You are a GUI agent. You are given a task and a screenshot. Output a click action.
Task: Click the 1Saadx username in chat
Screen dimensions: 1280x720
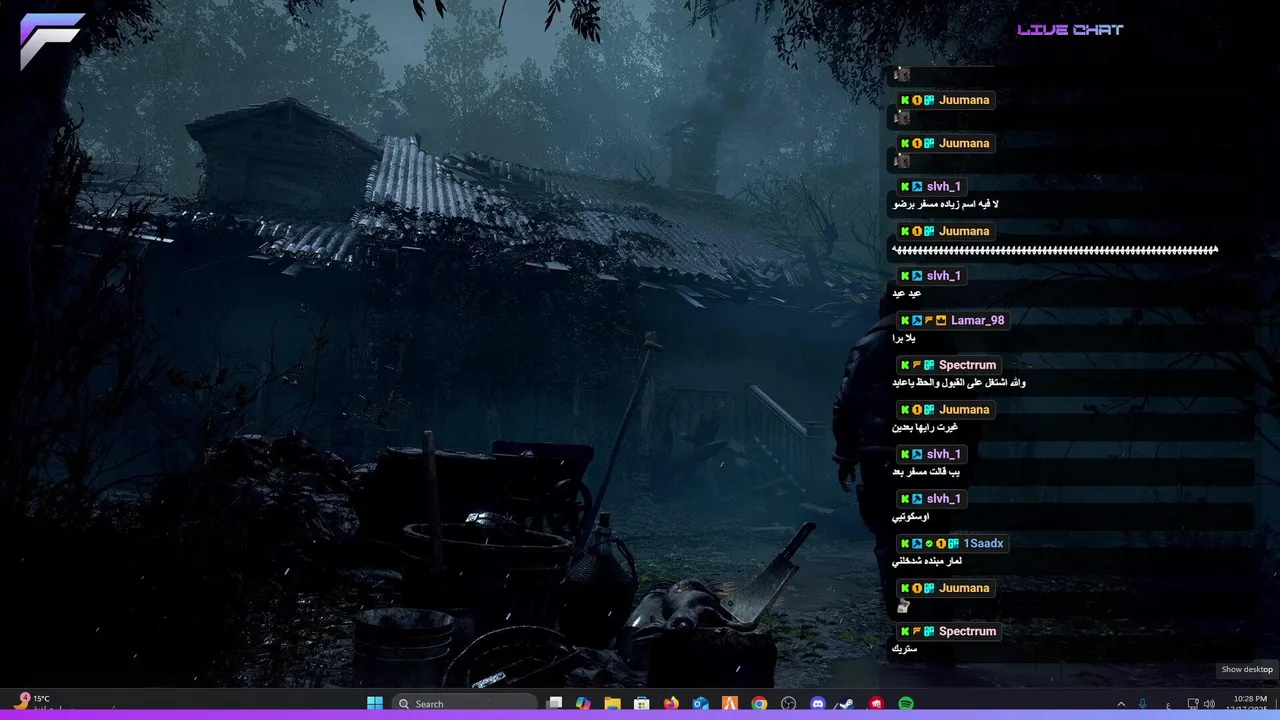983,543
